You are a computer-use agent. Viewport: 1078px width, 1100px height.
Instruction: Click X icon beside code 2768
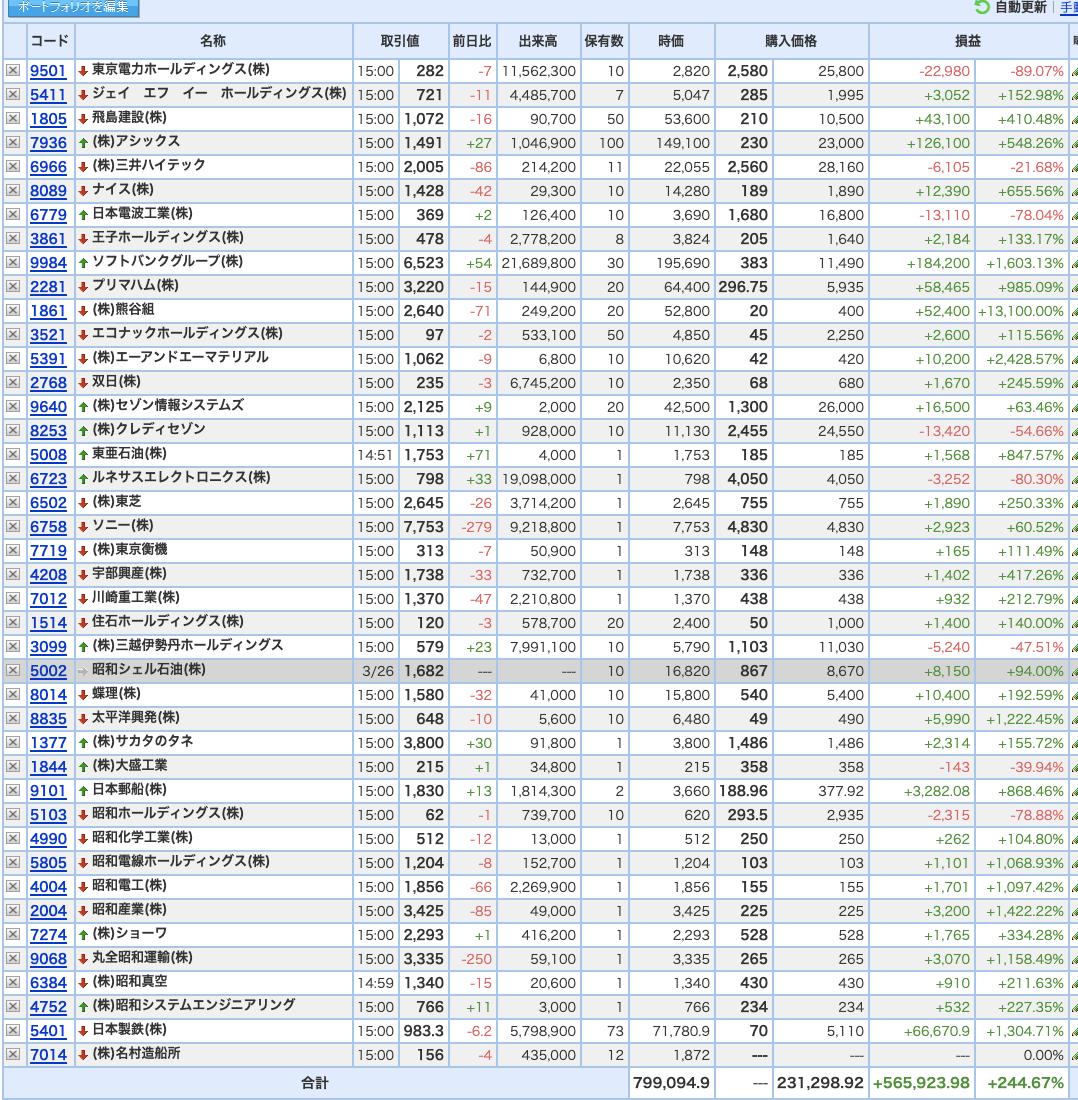click(x=13, y=382)
